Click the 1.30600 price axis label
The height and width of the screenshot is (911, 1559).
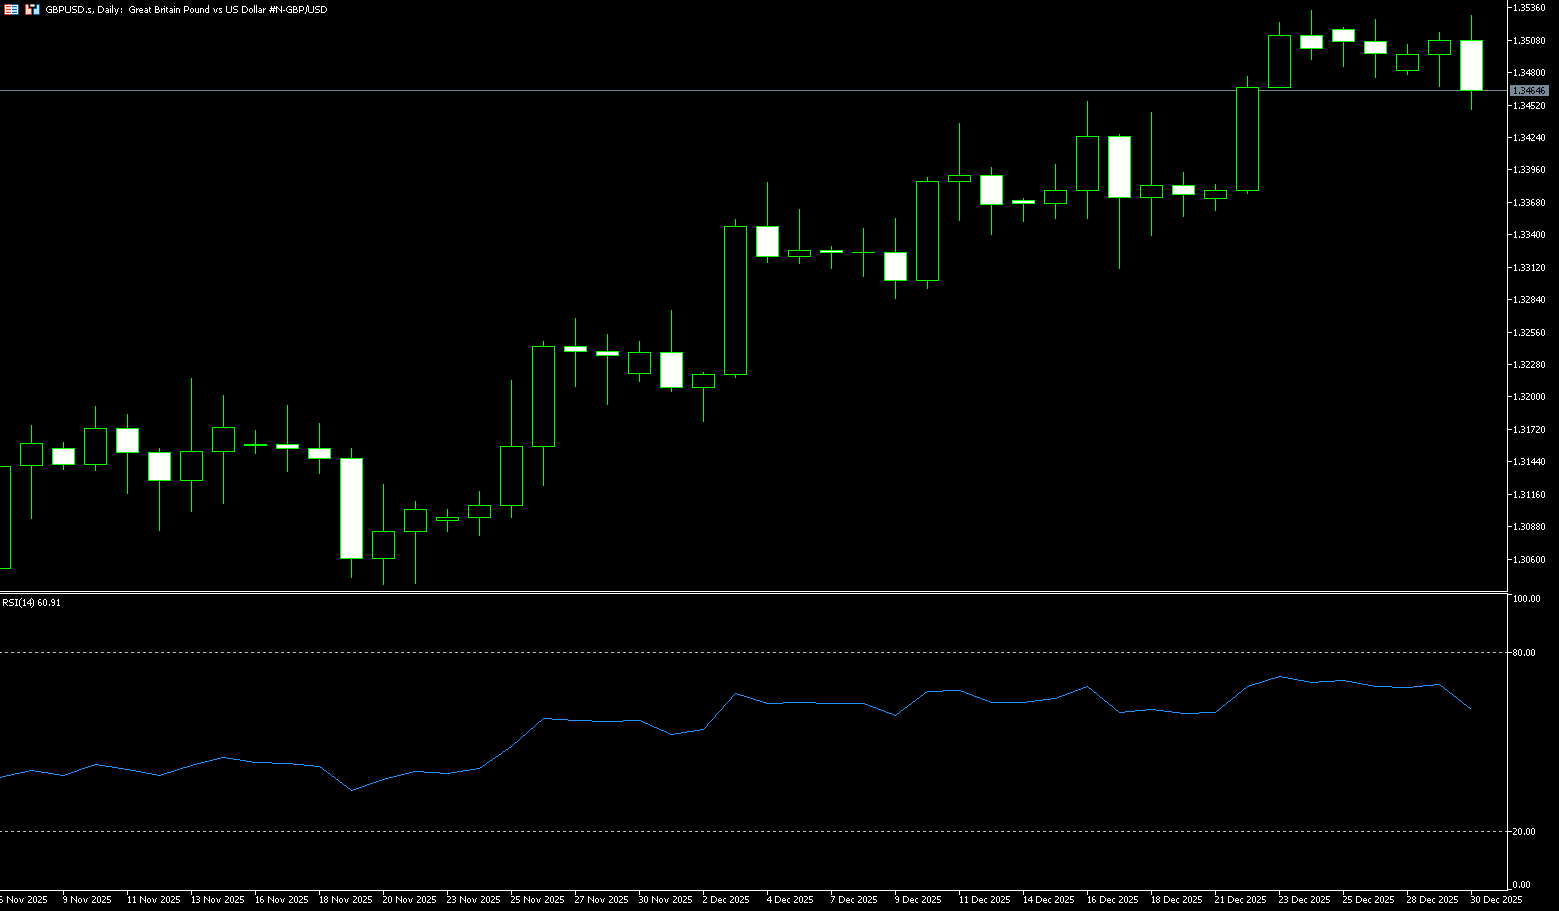(x=1530, y=560)
